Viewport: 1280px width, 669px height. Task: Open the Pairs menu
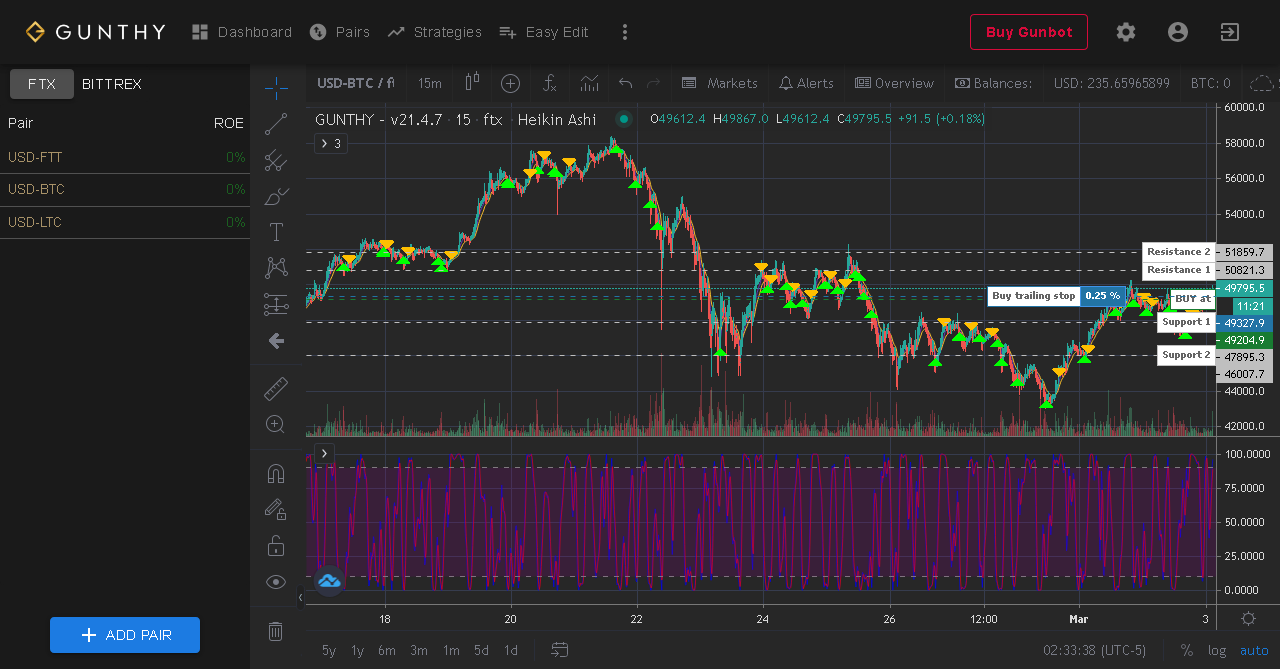(x=339, y=32)
